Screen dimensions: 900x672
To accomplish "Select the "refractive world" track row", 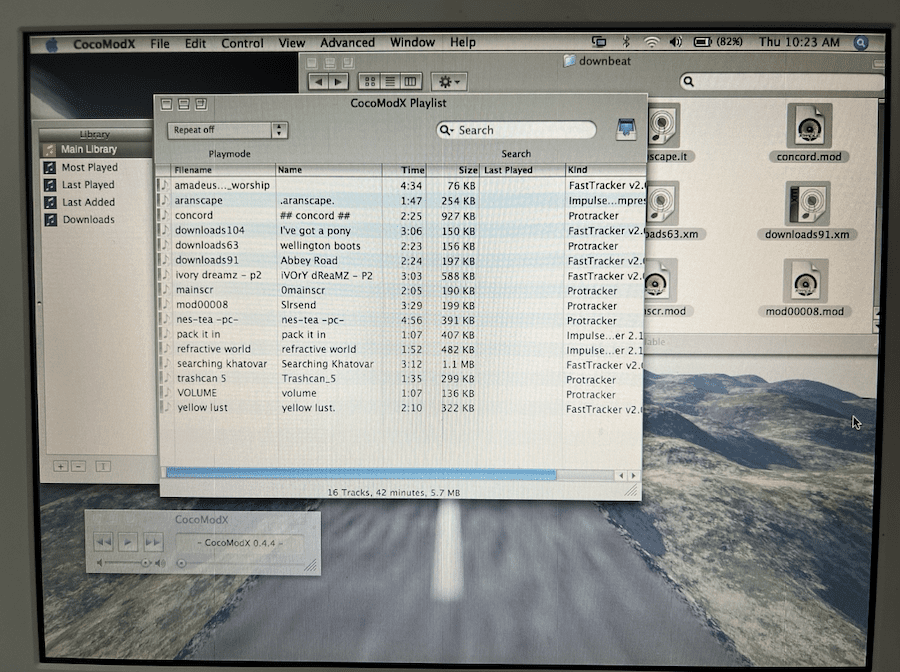I will point(401,349).
